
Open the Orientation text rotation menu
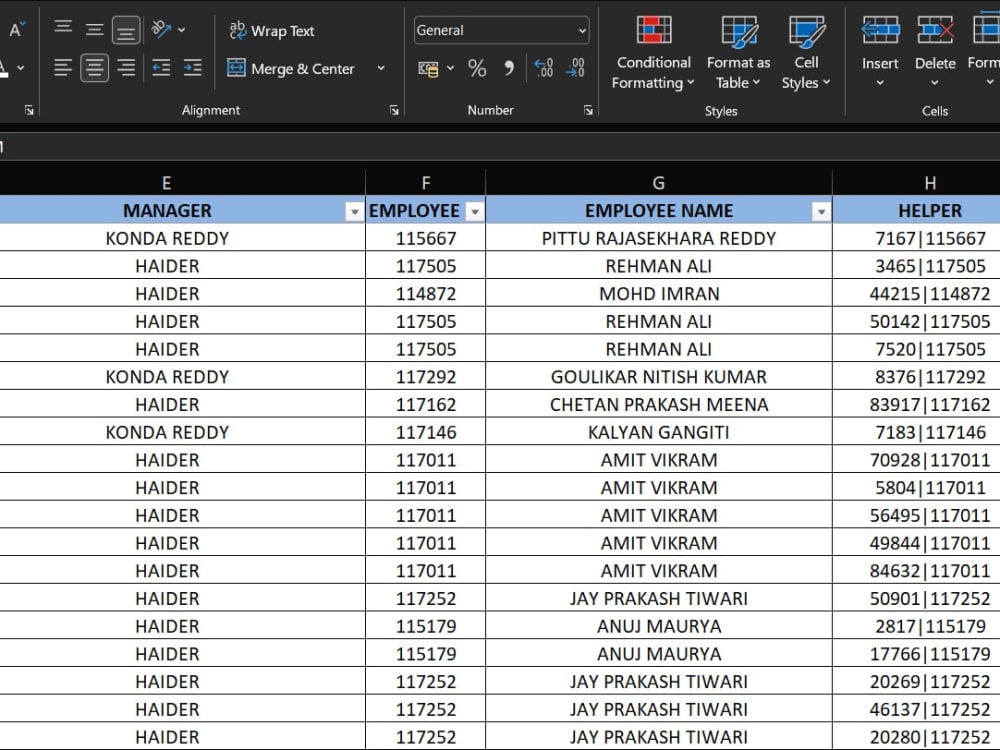(x=168, y=29)
